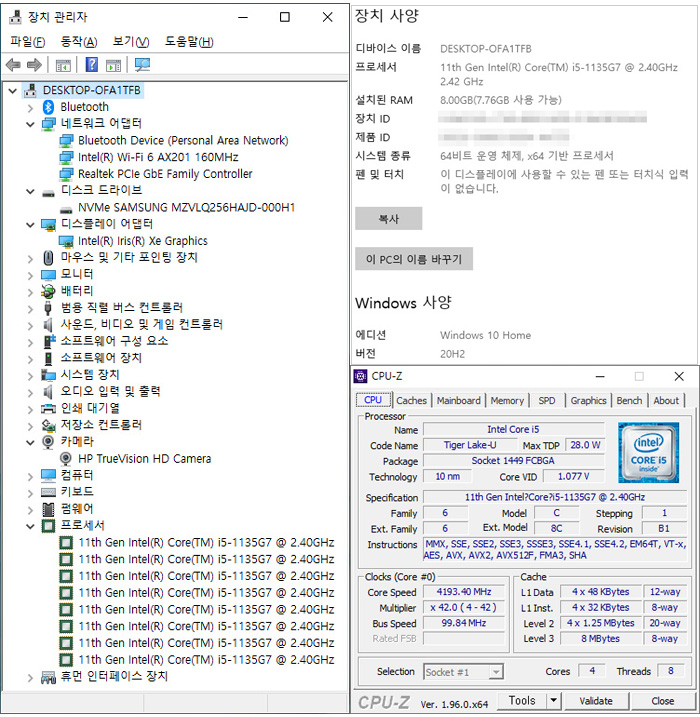Click the Forward arrow in Device Manager toolbar

(34, 65)
